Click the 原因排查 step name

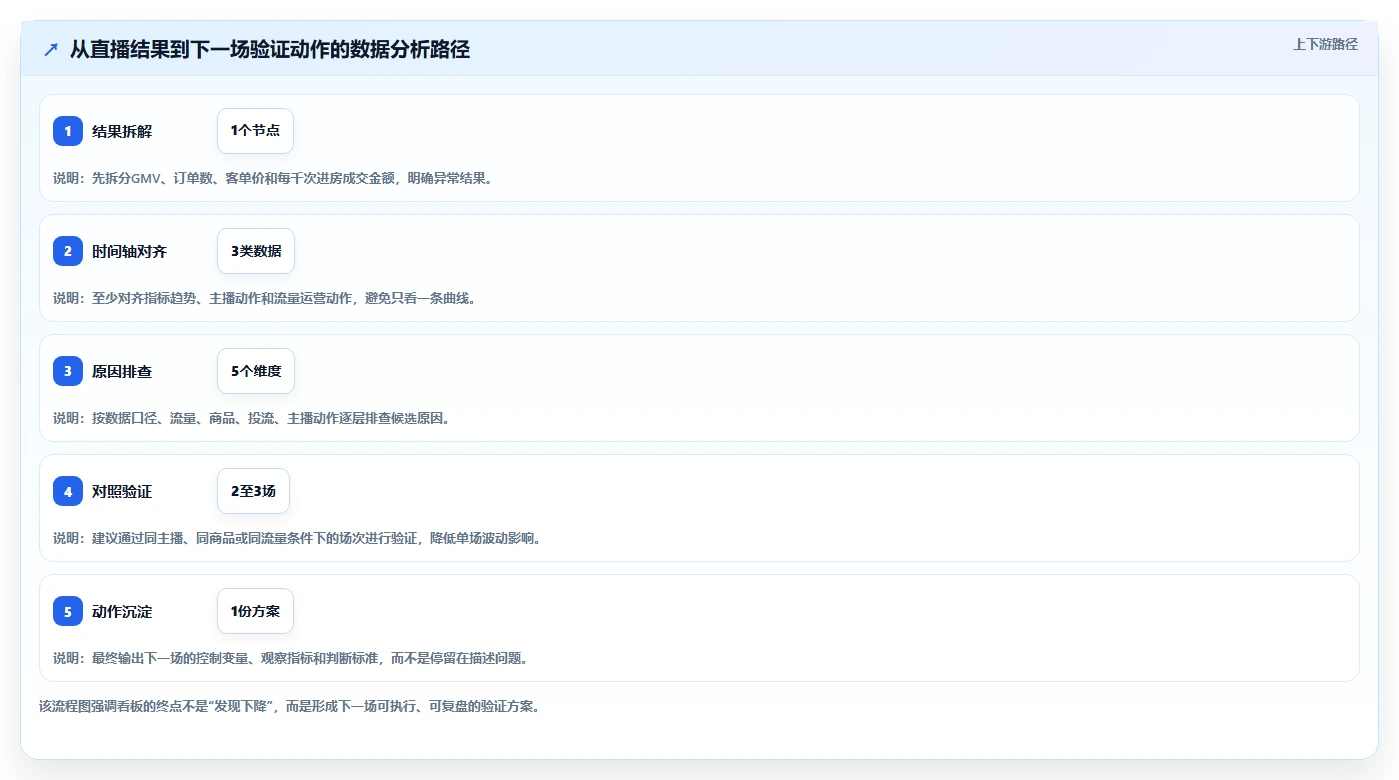[122, 371]
